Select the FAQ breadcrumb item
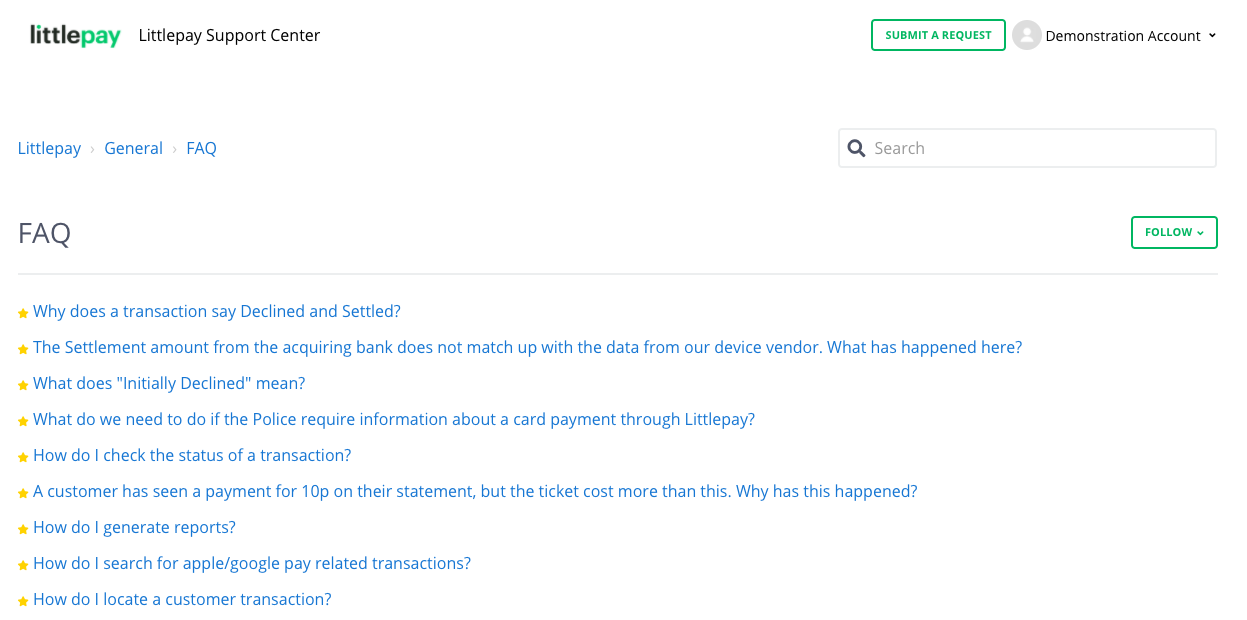The width and height of the screenshot is (1247, 620). click(x=201, y=148)
